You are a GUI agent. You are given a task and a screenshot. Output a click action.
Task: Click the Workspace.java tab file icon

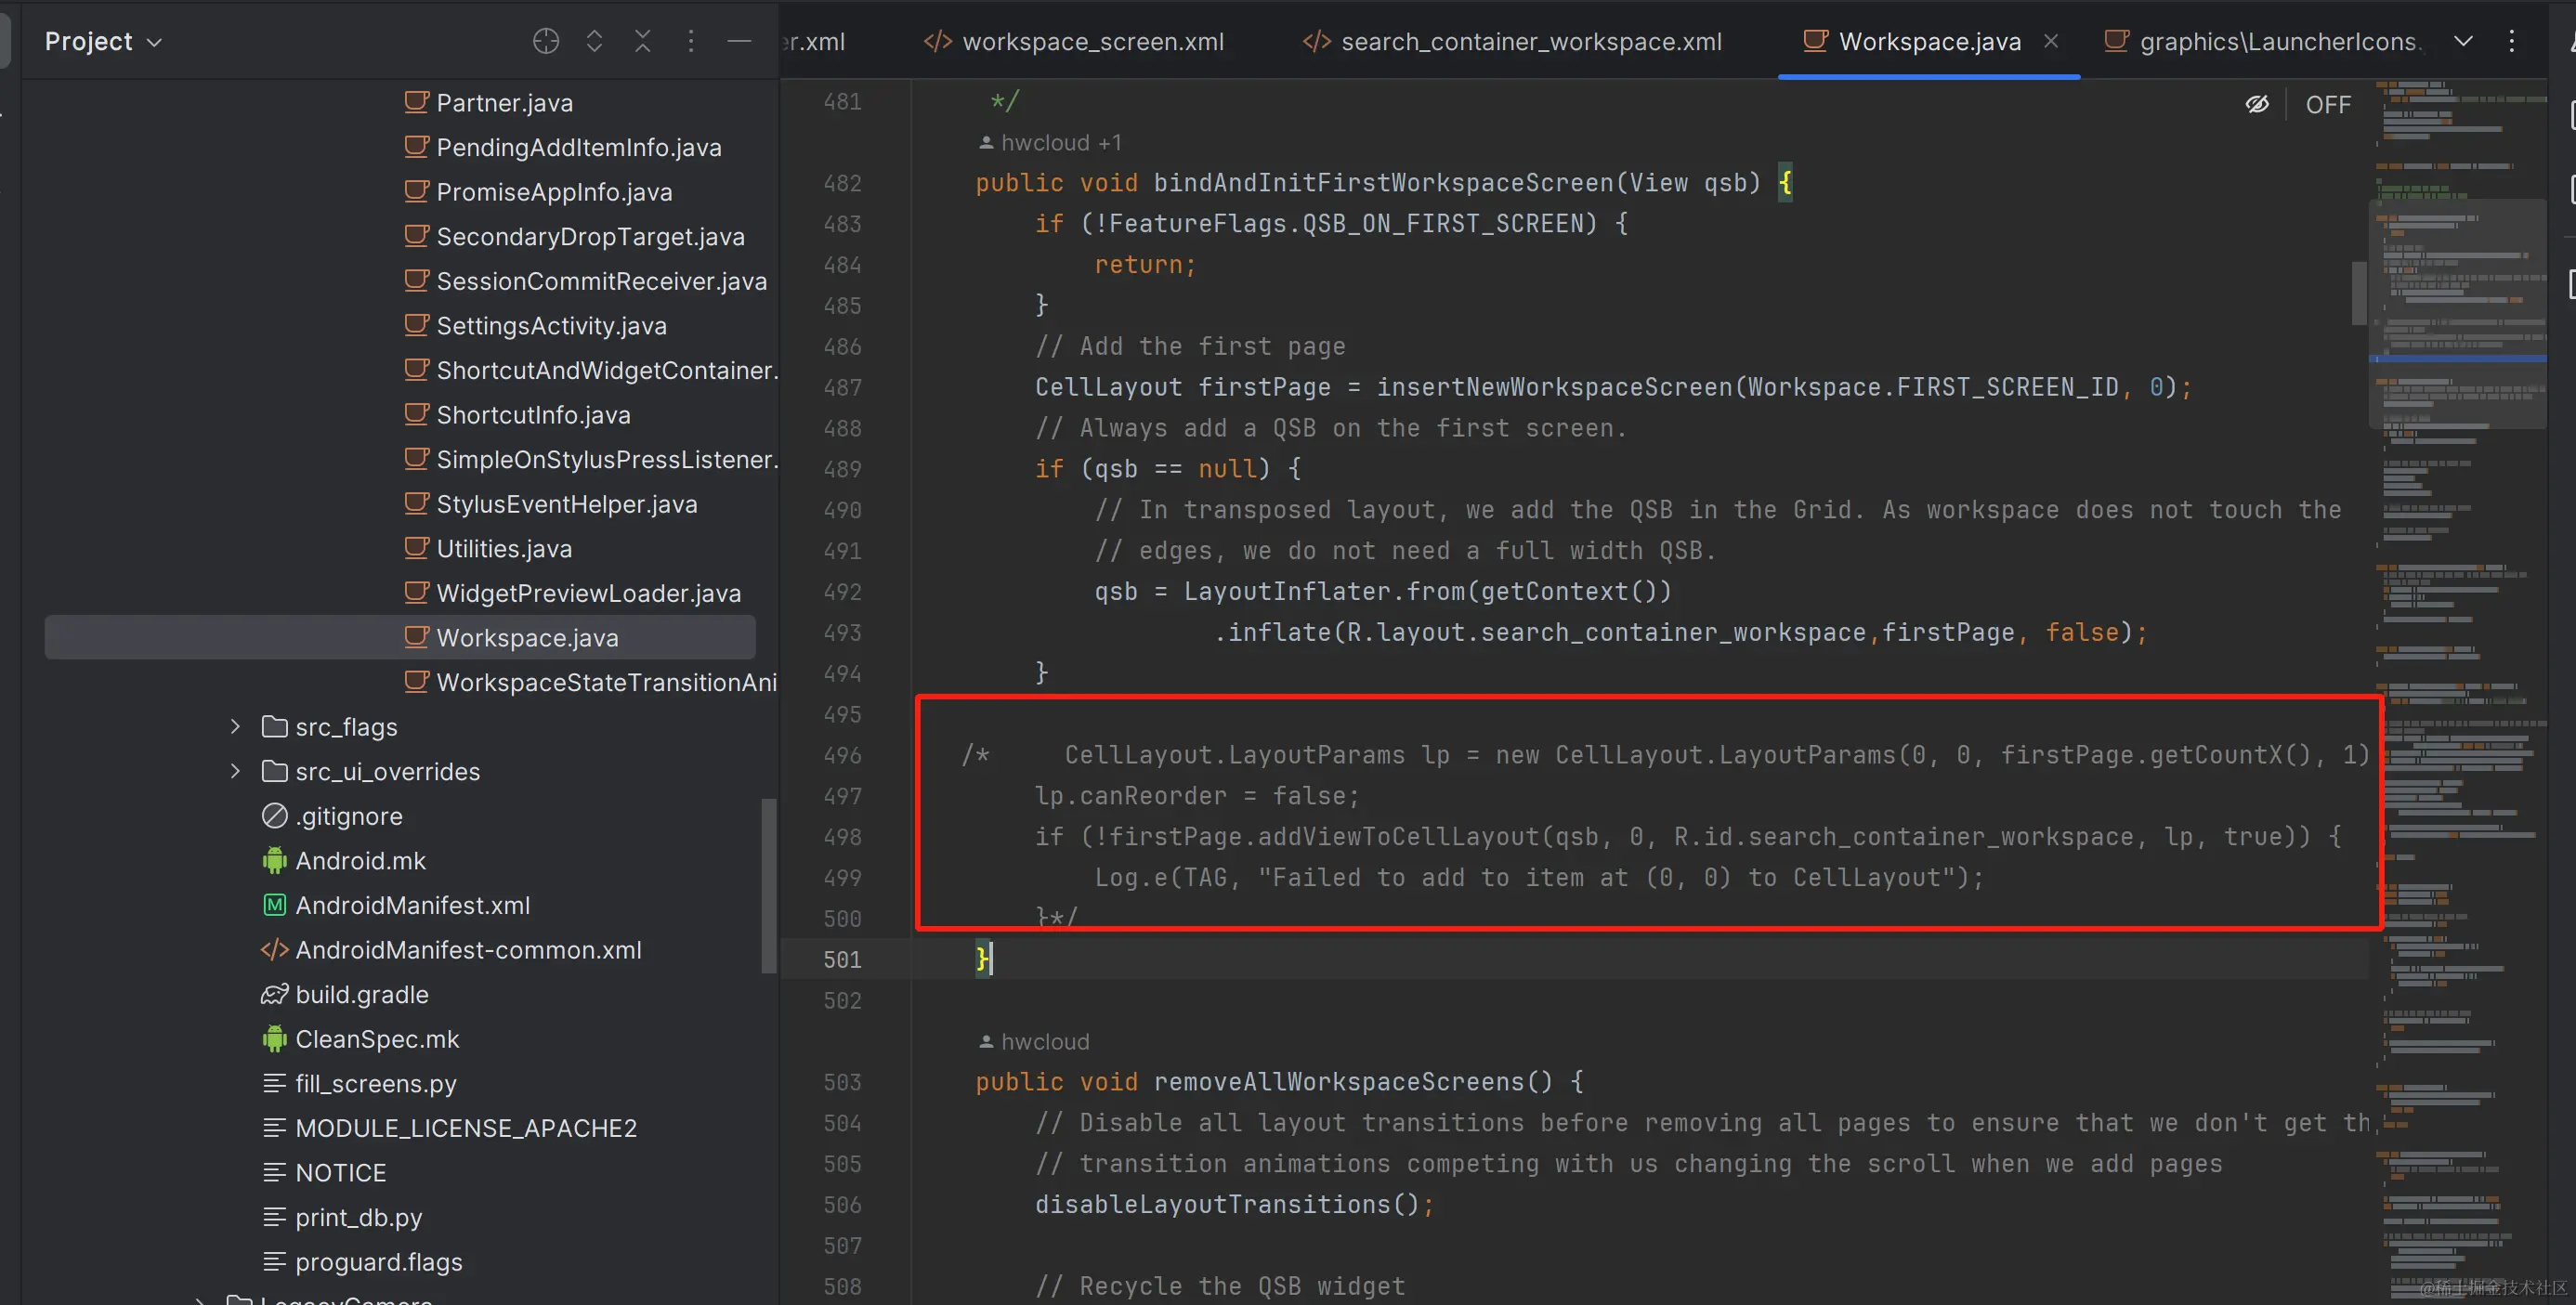1815,40
